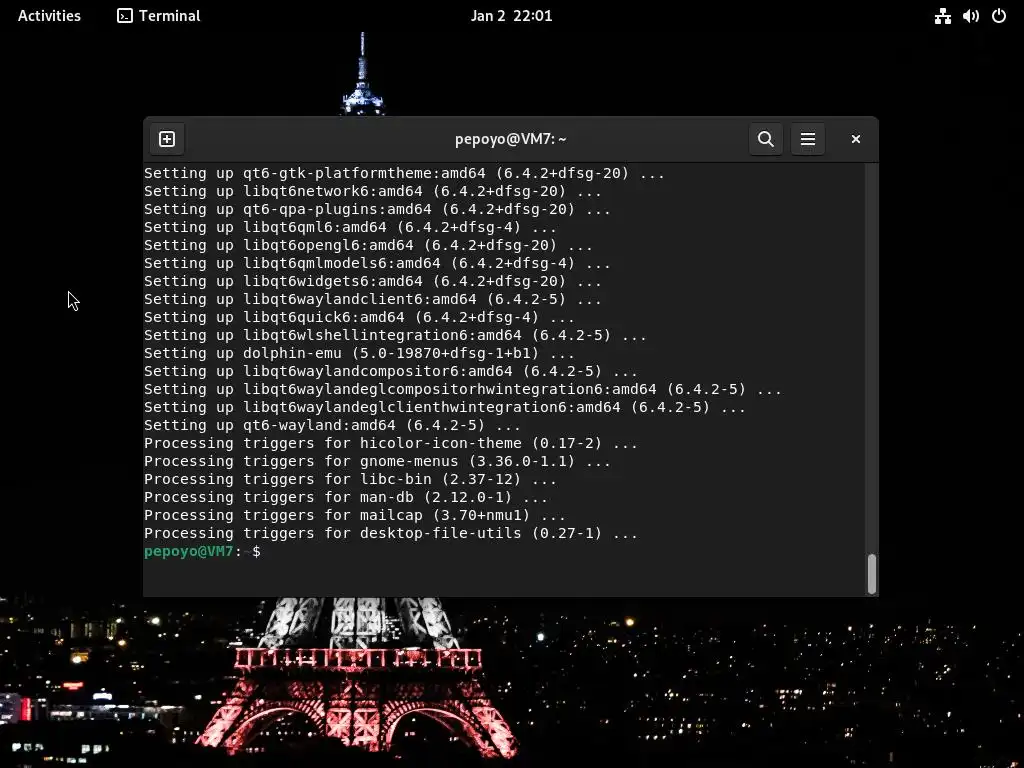
Task: Click the pepoyo@VM7 shell prompt
Action: [x=202, y=551]
